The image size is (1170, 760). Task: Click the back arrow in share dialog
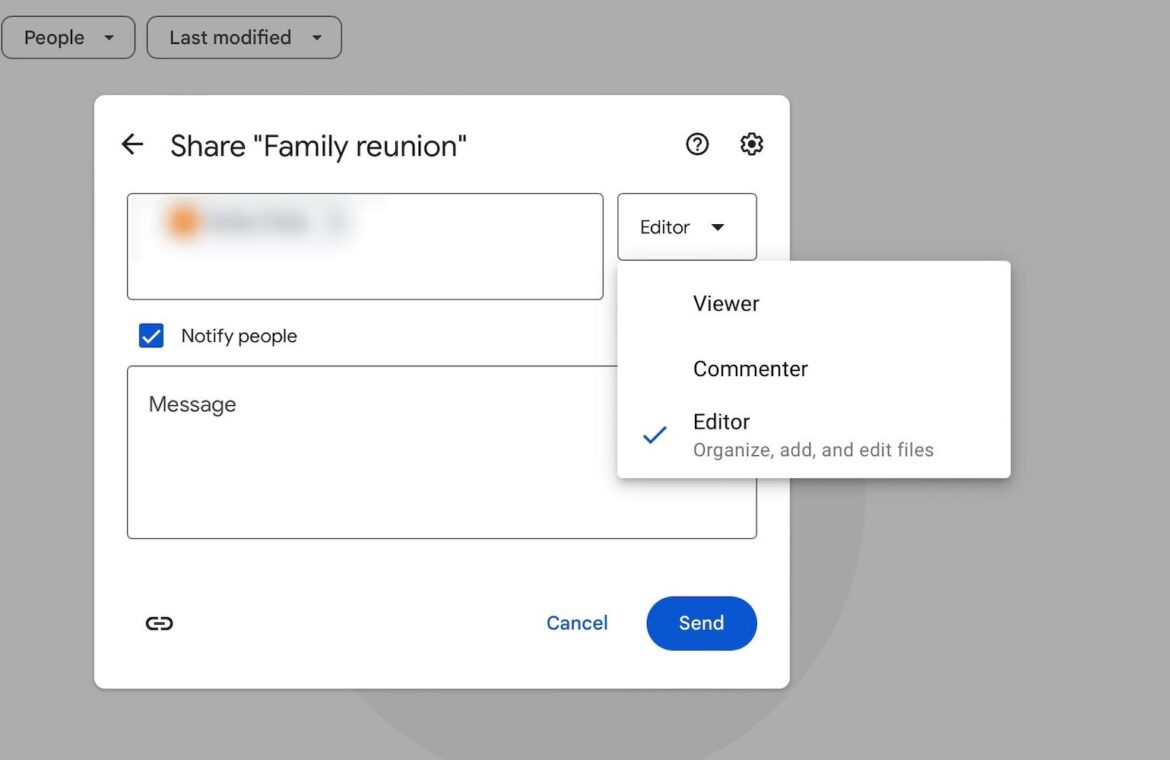point(132,144)
